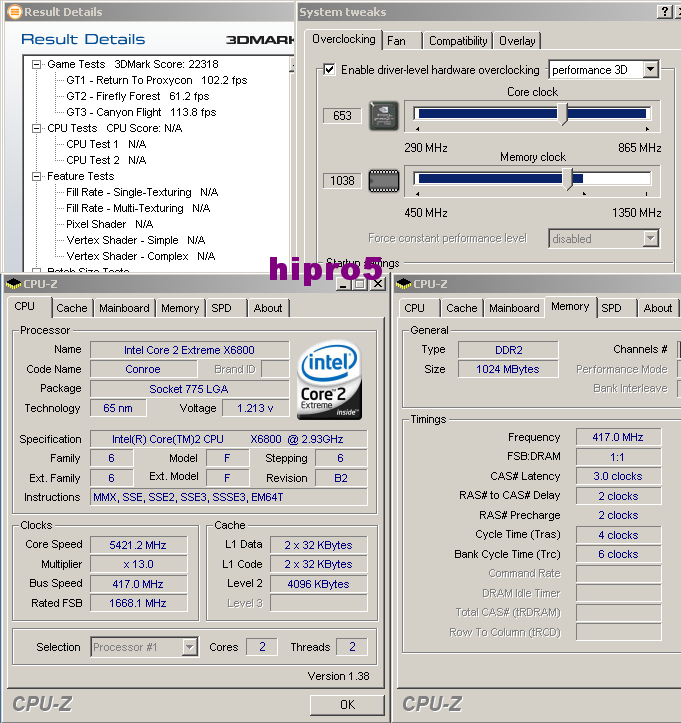Click the left CPU-Z window minimize button

click(x=343, y=284)
